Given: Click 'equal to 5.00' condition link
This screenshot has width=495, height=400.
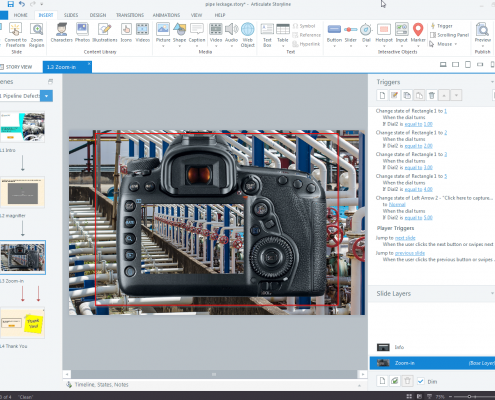Looking at the screenshot, I should click(418, 218).
